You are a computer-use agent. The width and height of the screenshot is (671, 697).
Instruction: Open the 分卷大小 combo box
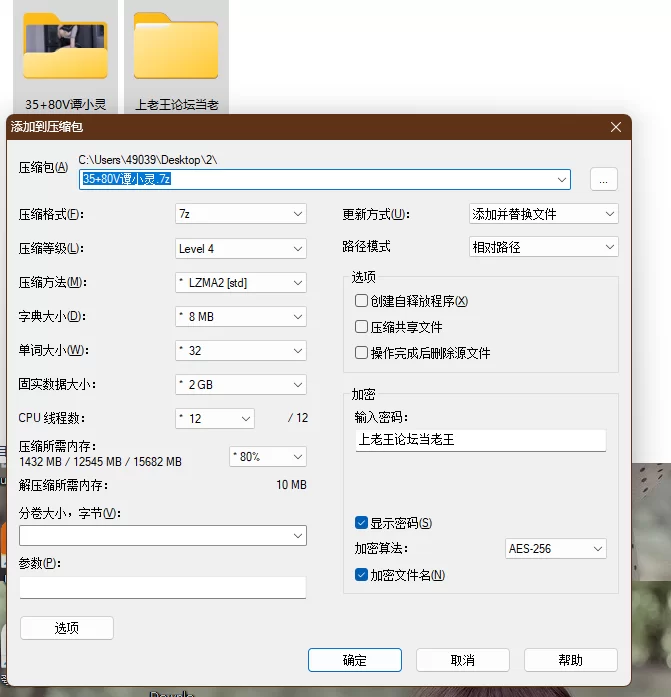click(x=163, y=536)
